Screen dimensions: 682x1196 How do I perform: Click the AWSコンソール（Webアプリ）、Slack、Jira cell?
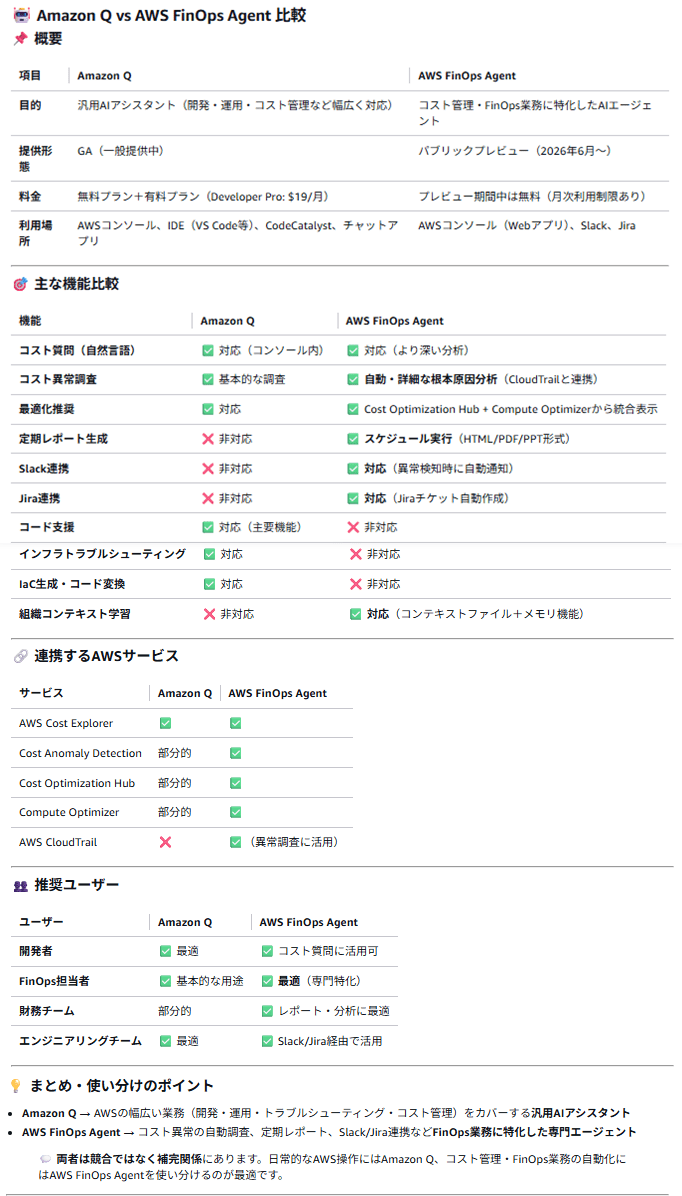[527, 226]
